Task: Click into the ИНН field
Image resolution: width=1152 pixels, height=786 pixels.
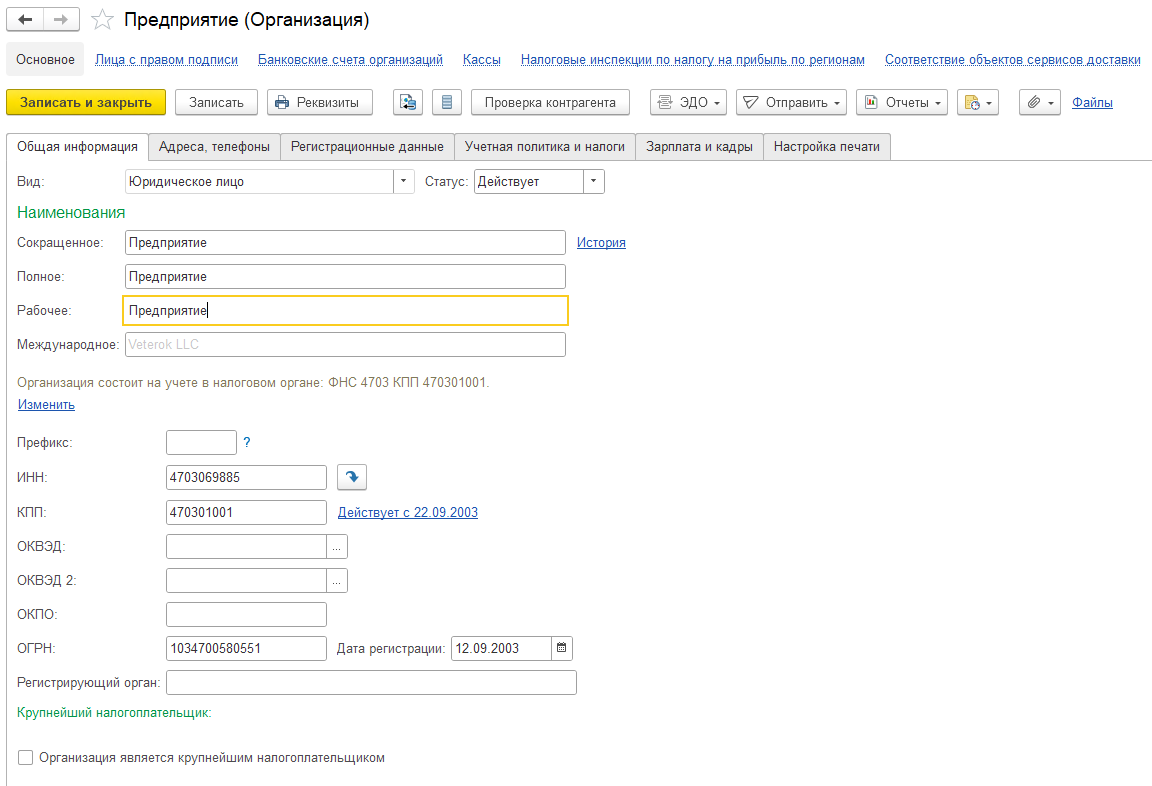Action: pos(246,477)
